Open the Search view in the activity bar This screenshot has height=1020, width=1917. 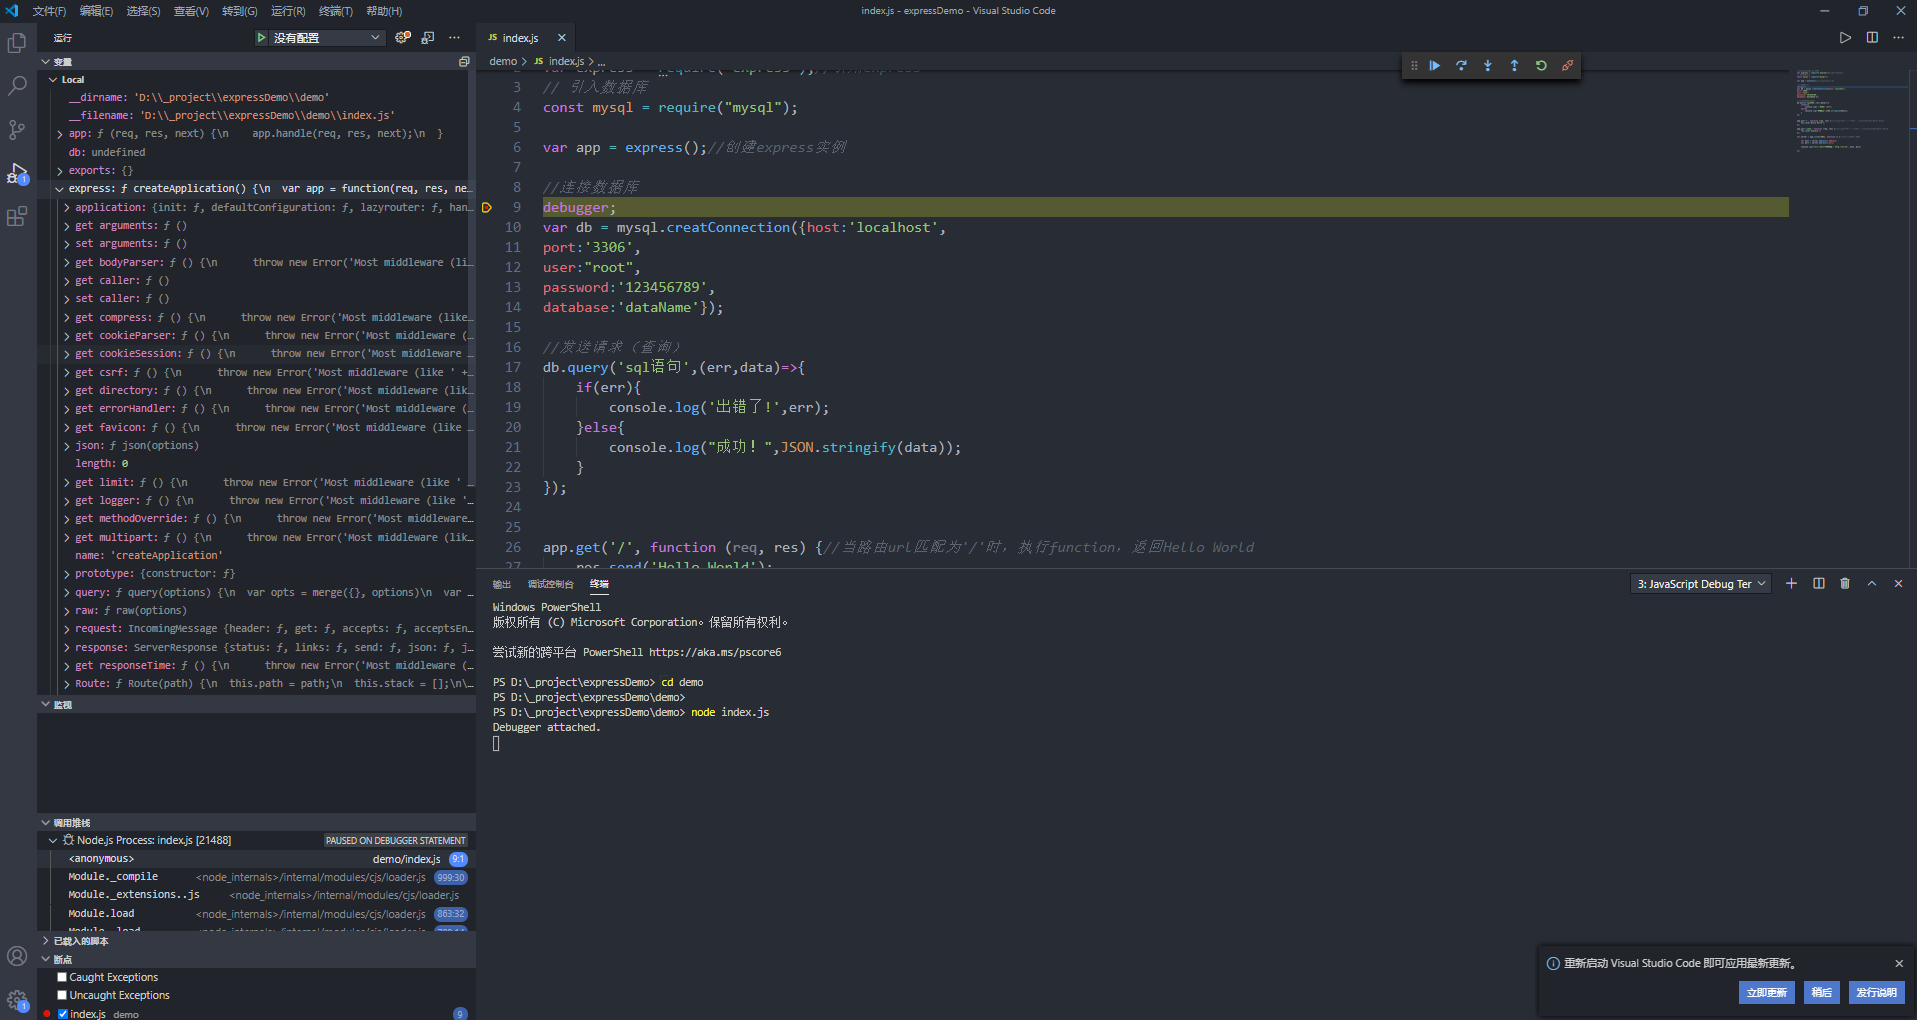click(17, 86)
